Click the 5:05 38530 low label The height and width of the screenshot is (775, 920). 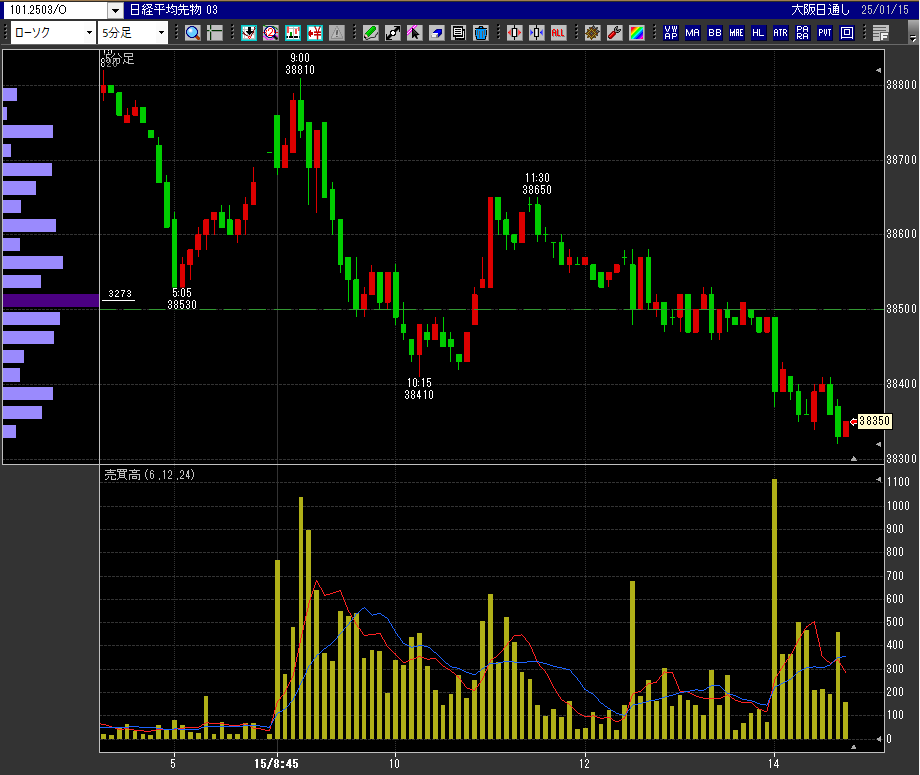182,299
